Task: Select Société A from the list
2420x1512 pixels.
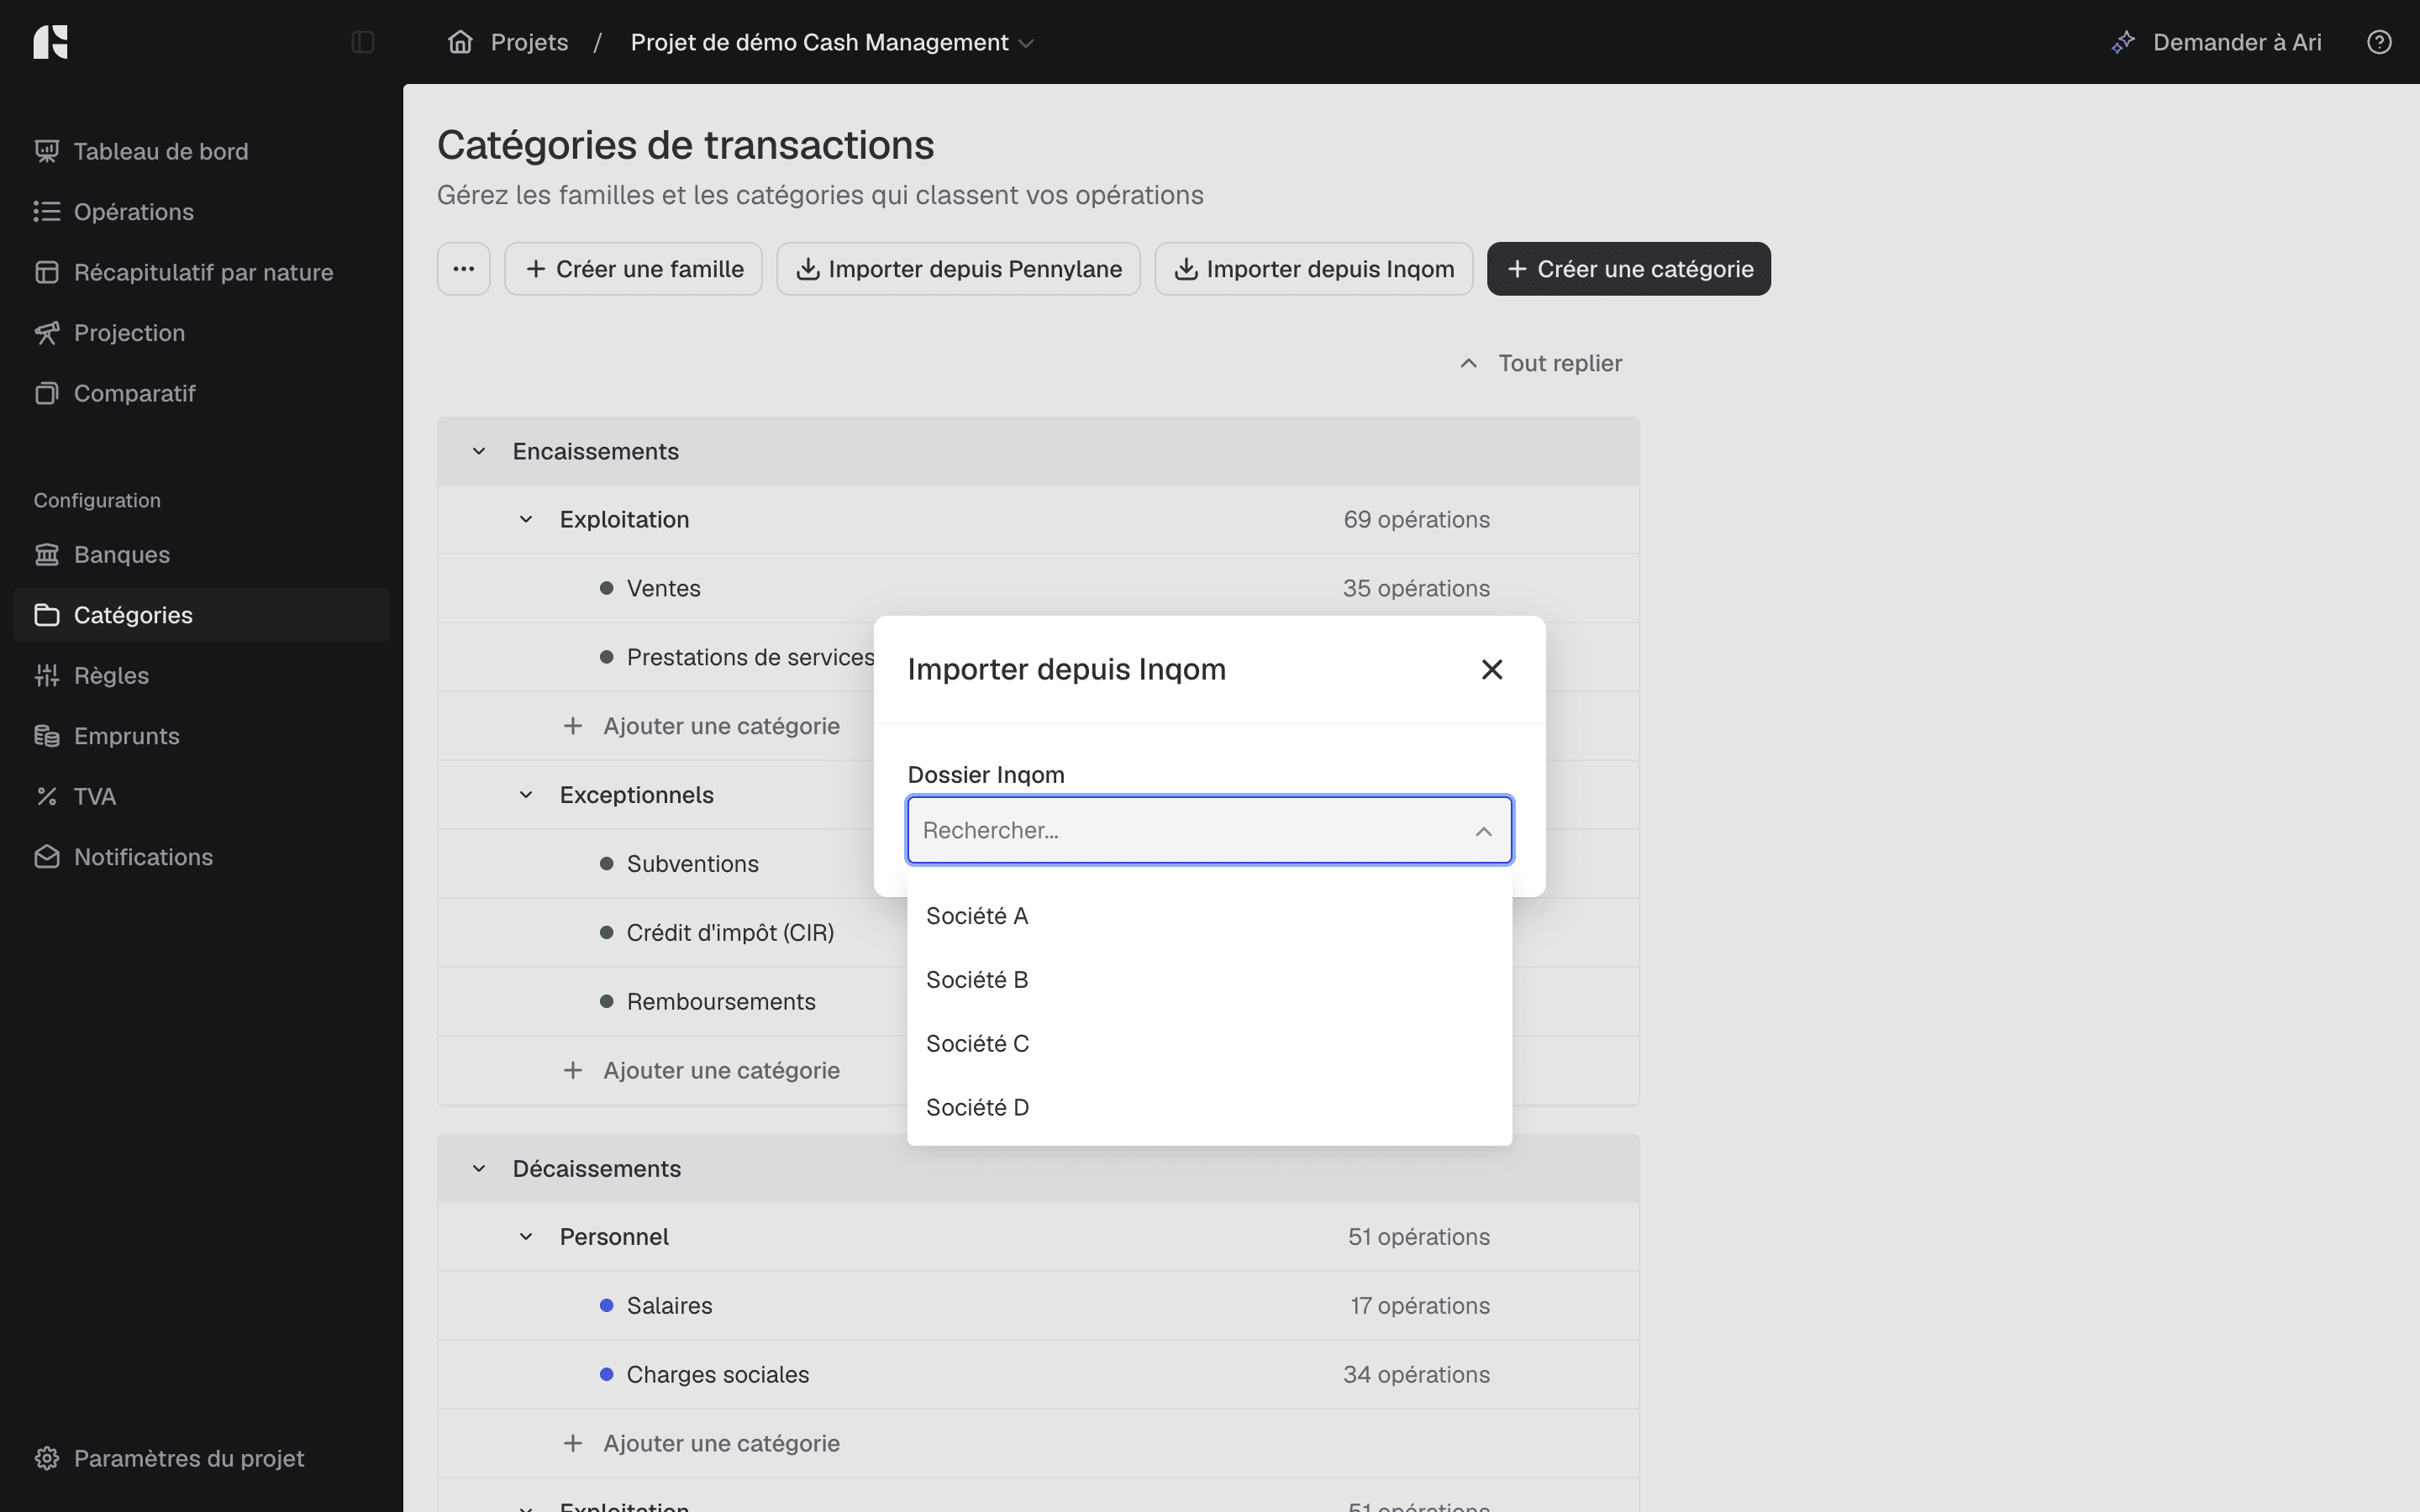Action: pos(1209,916)
